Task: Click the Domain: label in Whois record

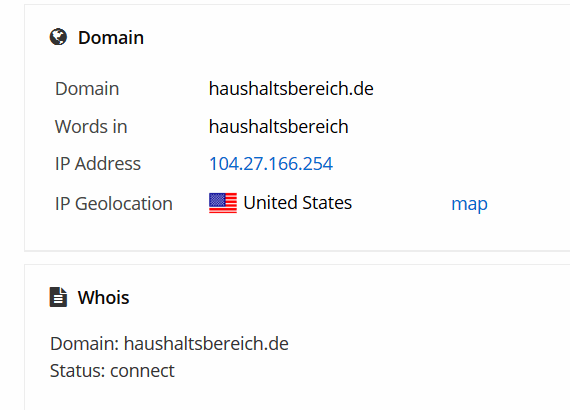Action: click(85, 343)
